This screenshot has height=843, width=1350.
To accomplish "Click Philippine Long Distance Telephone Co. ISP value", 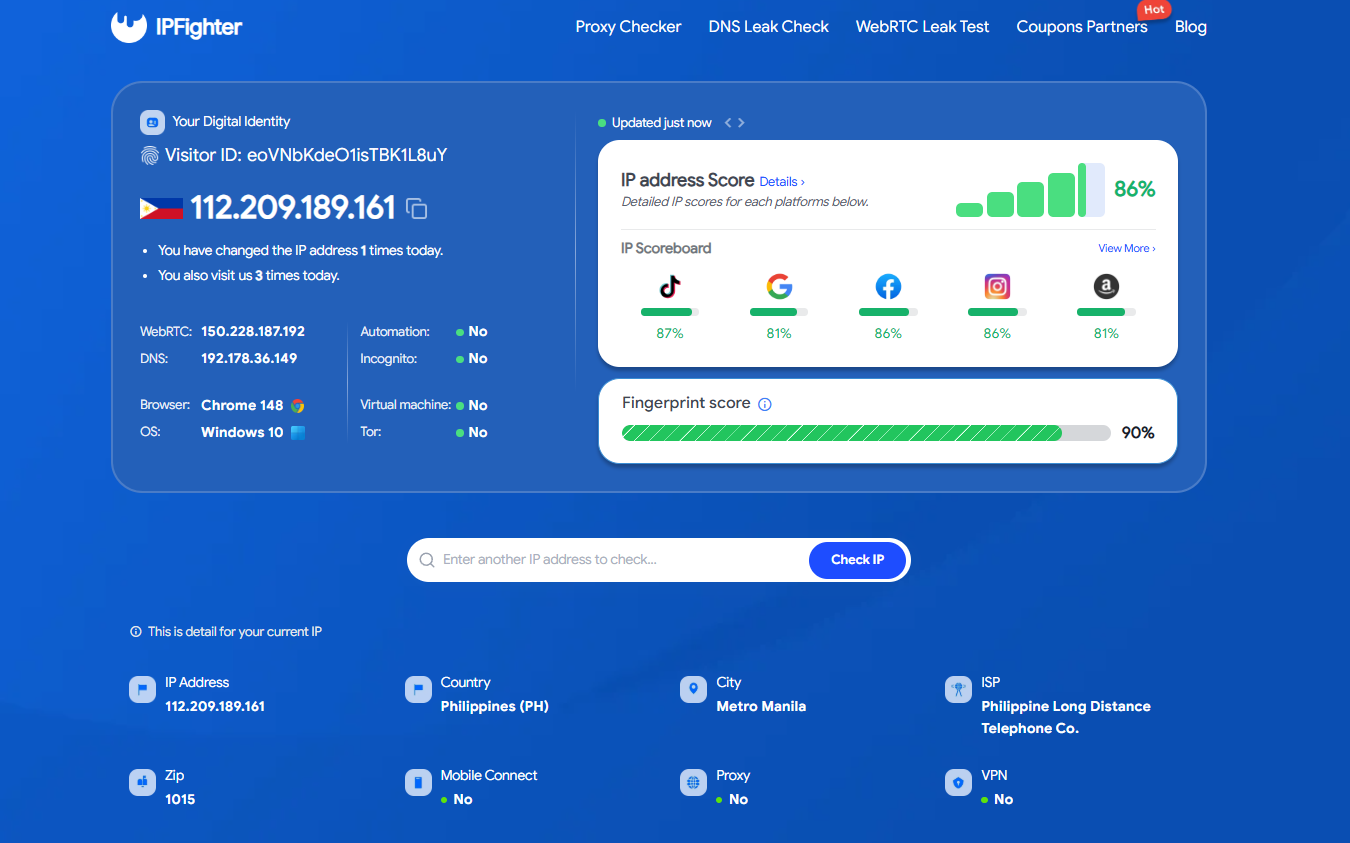I will coord(1066,717).
